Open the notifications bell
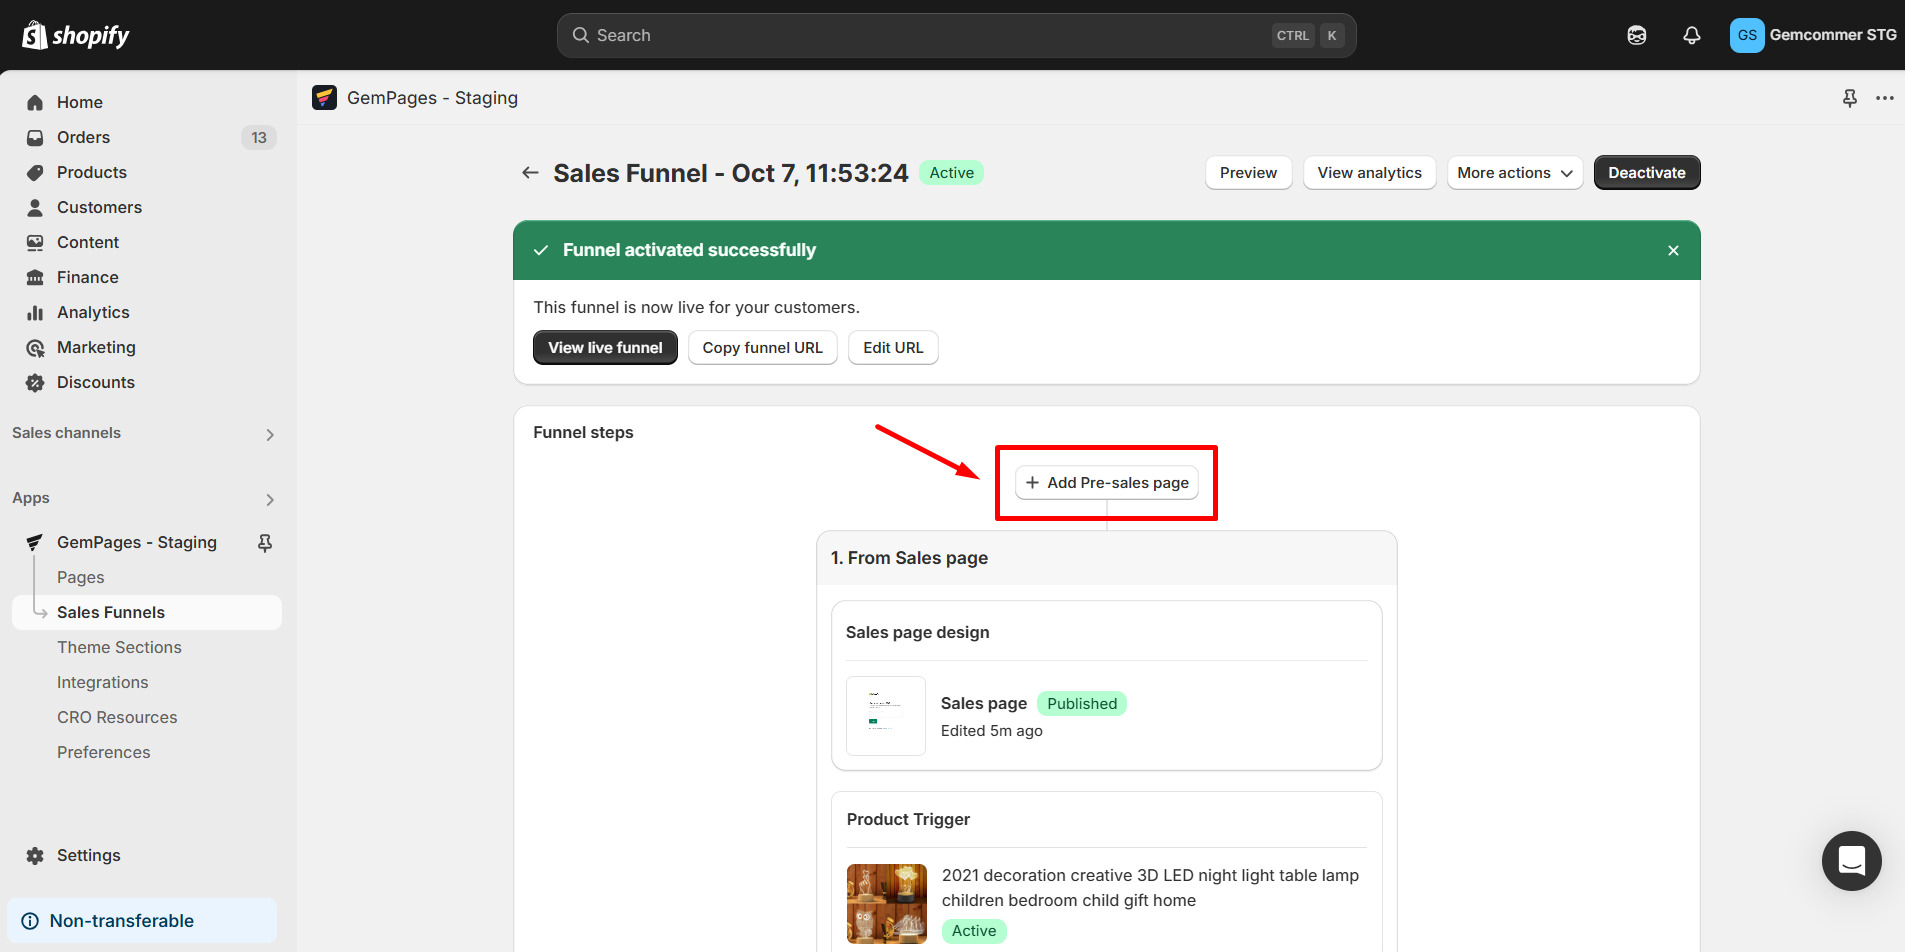The height and width of the screenshot is (952, 1905). point(1691,34)
